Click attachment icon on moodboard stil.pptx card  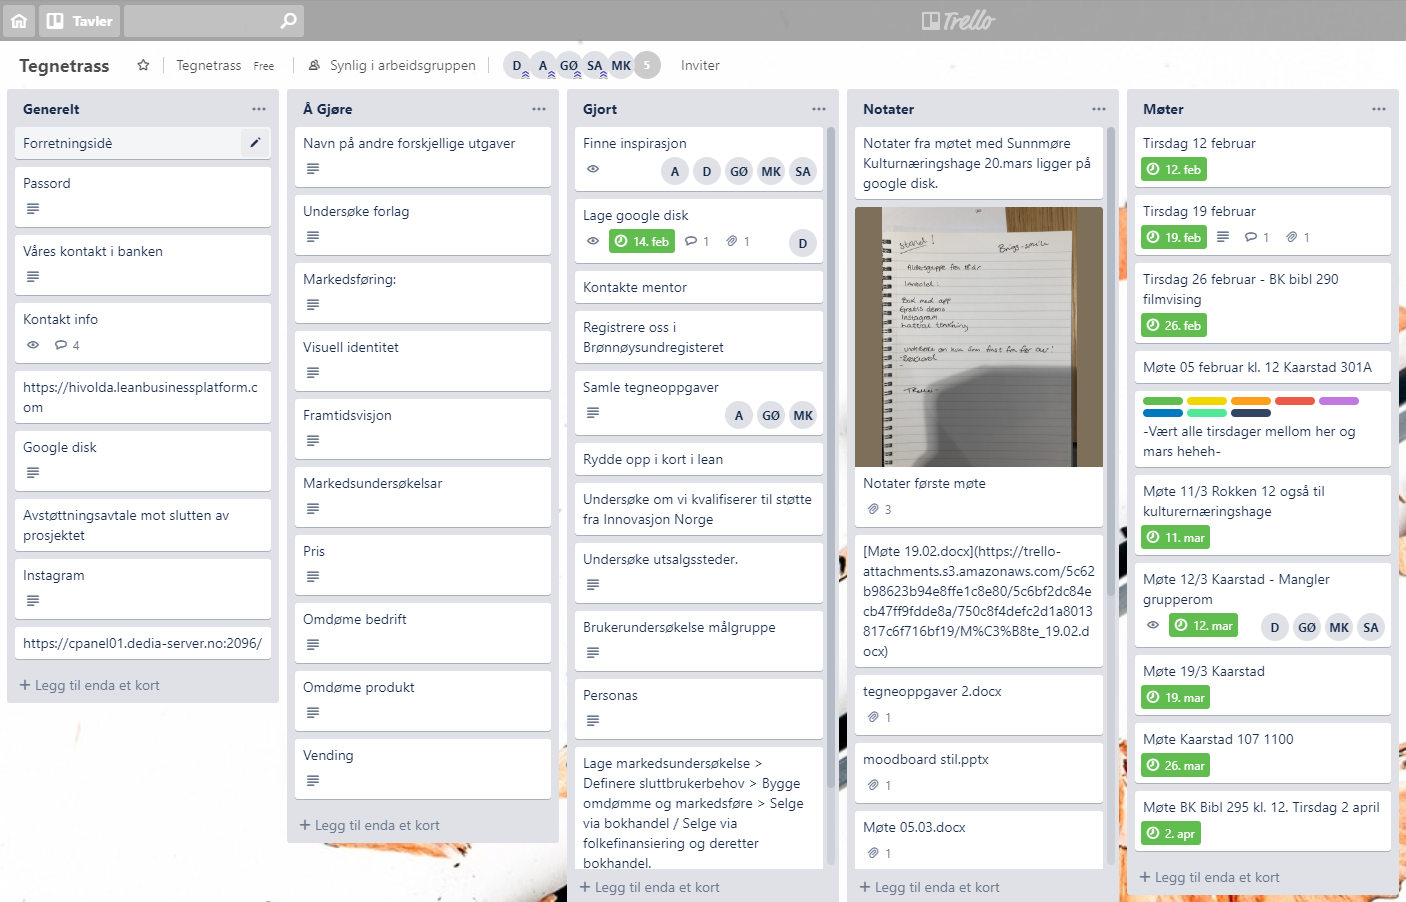click(x=873, y=785)
